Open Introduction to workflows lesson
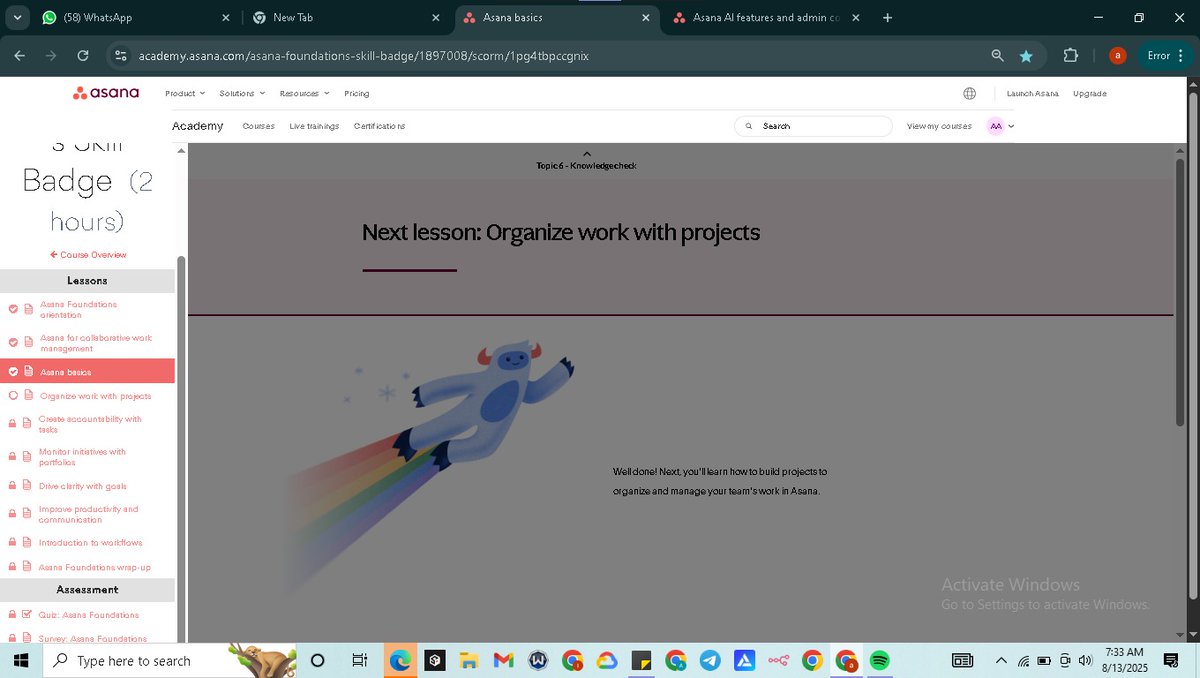This screenshot has height=678, width=1200. (90, 543)
